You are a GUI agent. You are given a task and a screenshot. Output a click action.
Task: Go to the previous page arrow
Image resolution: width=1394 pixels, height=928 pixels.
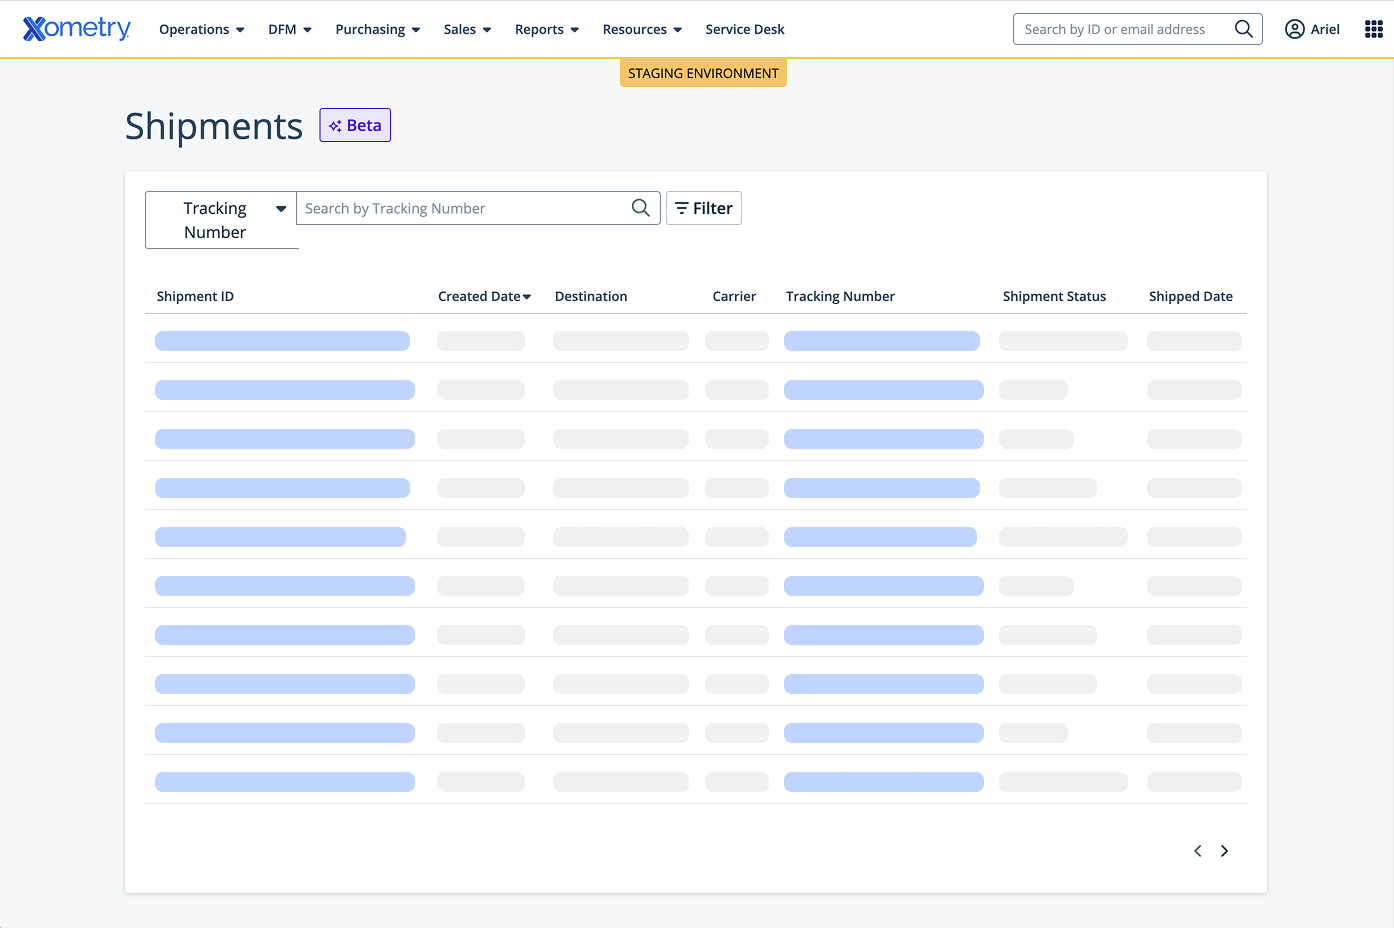point(1197,851)
